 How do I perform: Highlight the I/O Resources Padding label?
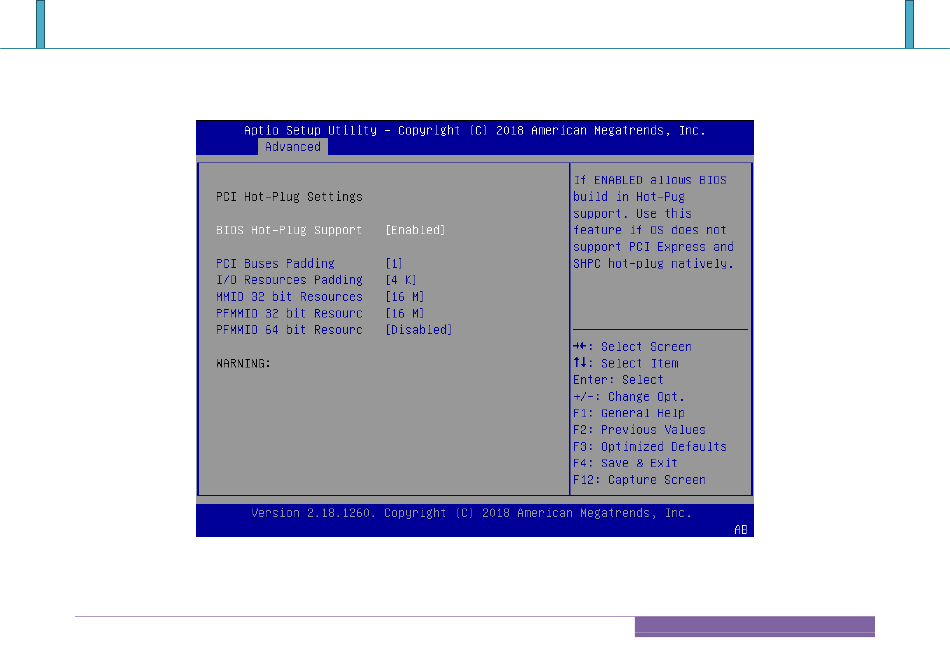[x=289, y=280]
